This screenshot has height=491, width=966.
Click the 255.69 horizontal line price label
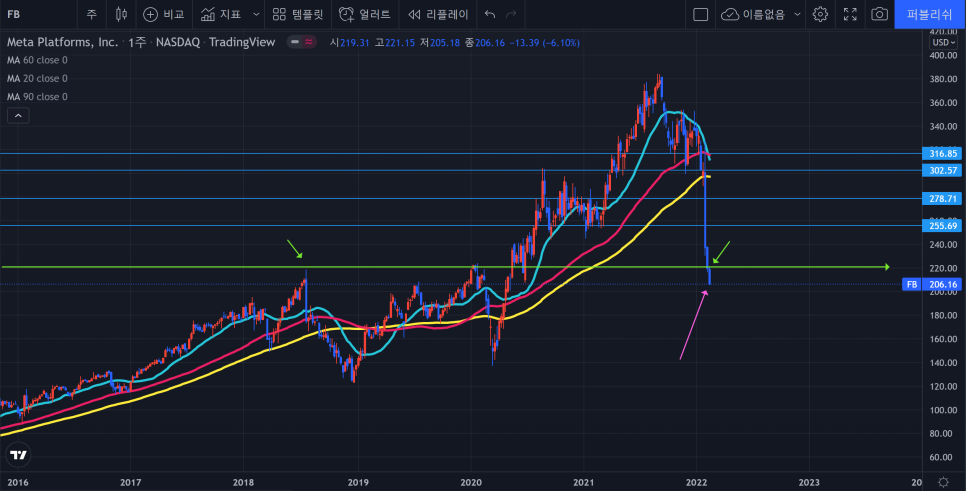click(943, 226)
